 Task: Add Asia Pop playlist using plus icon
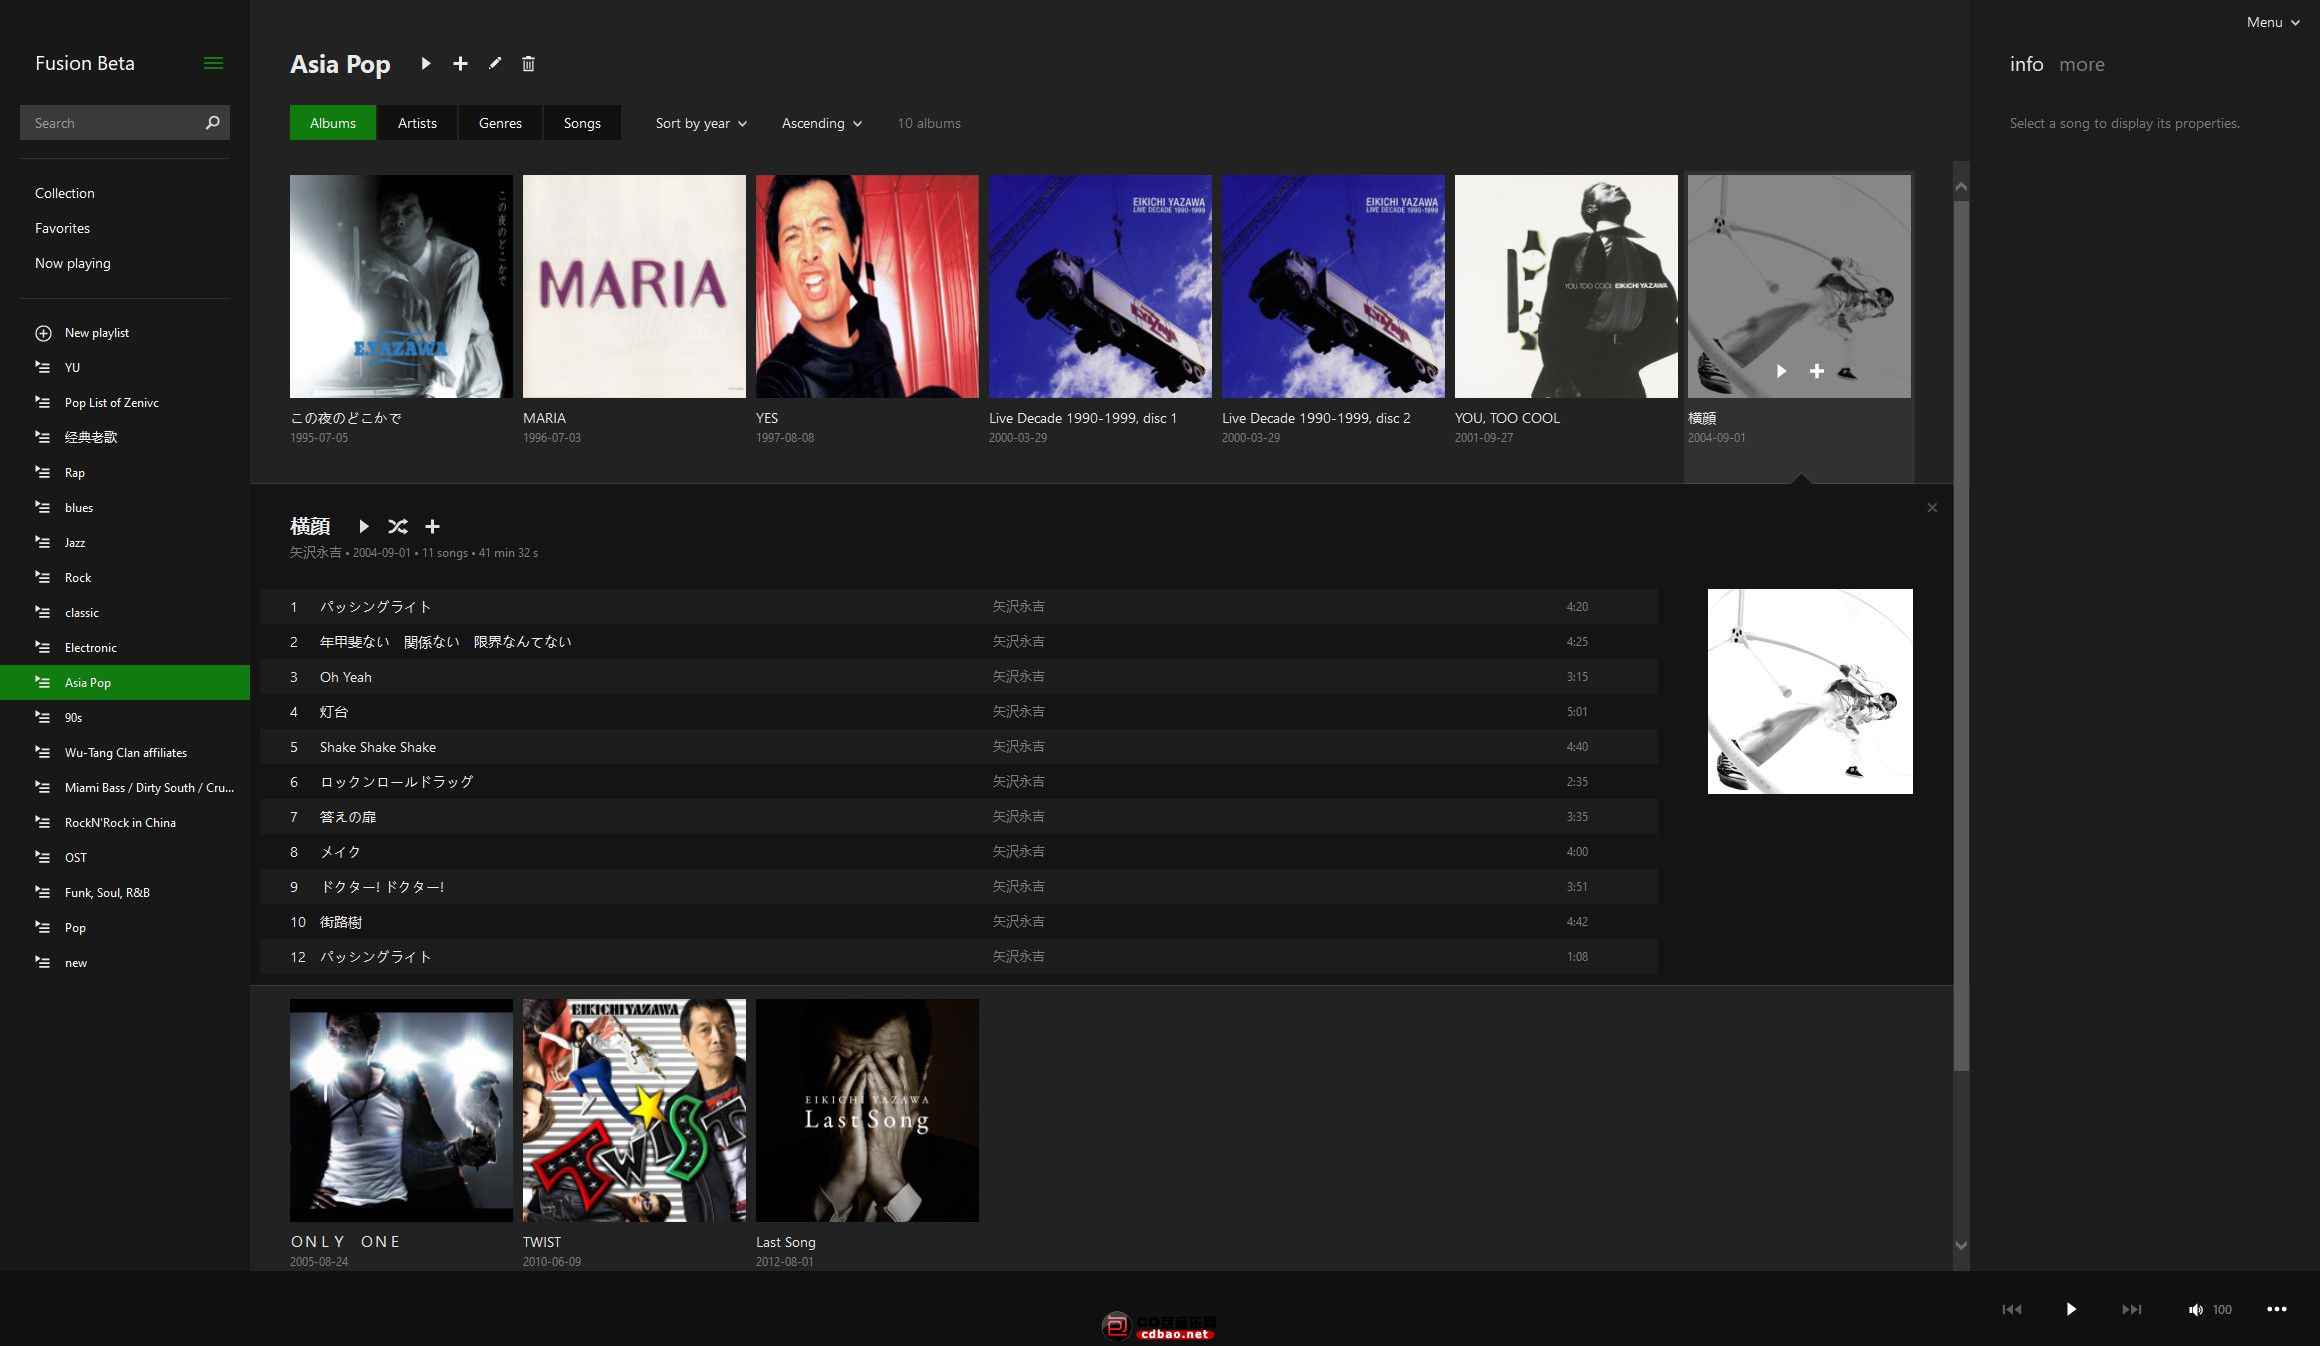[460, 64]
